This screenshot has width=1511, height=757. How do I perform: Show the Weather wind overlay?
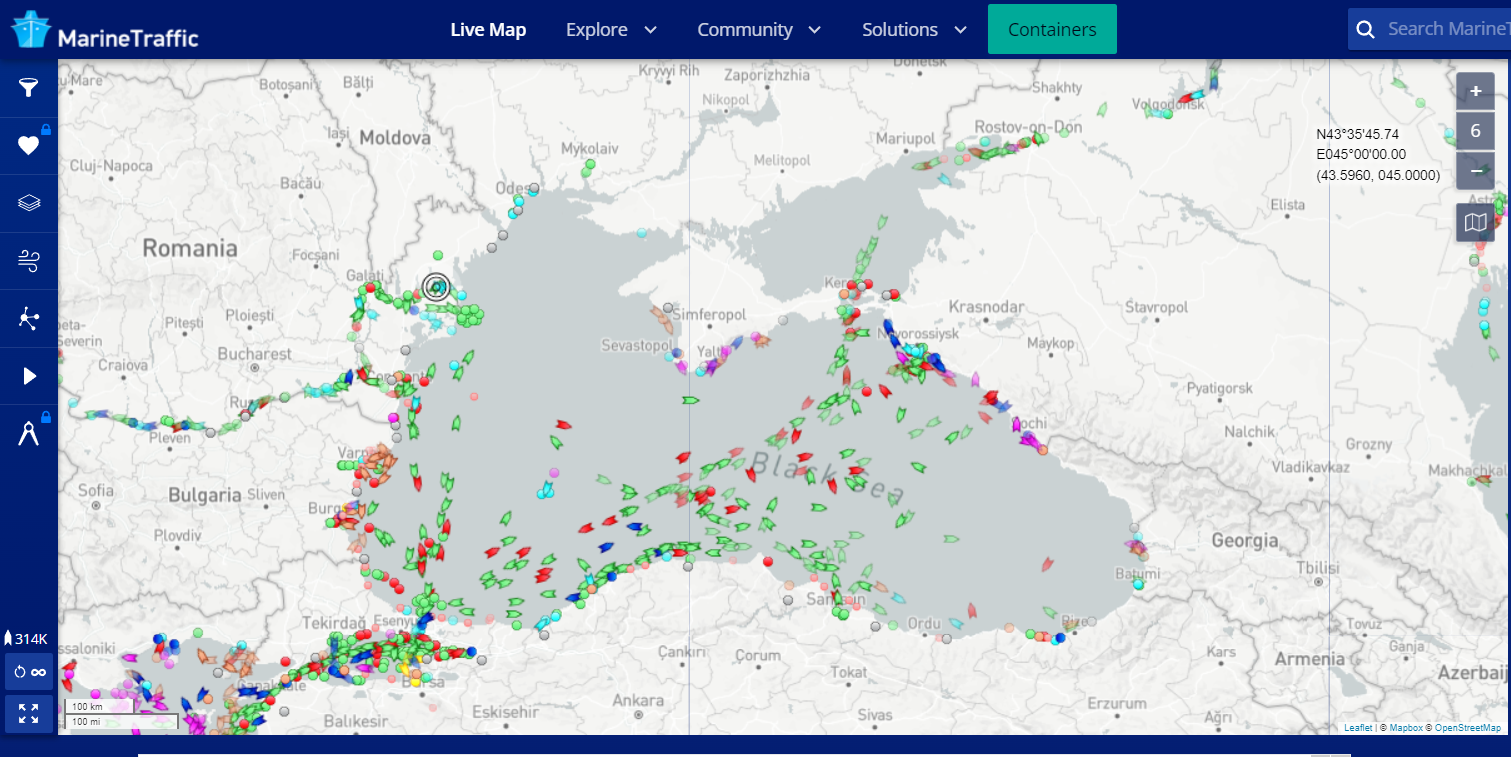[x=28, y=260]
